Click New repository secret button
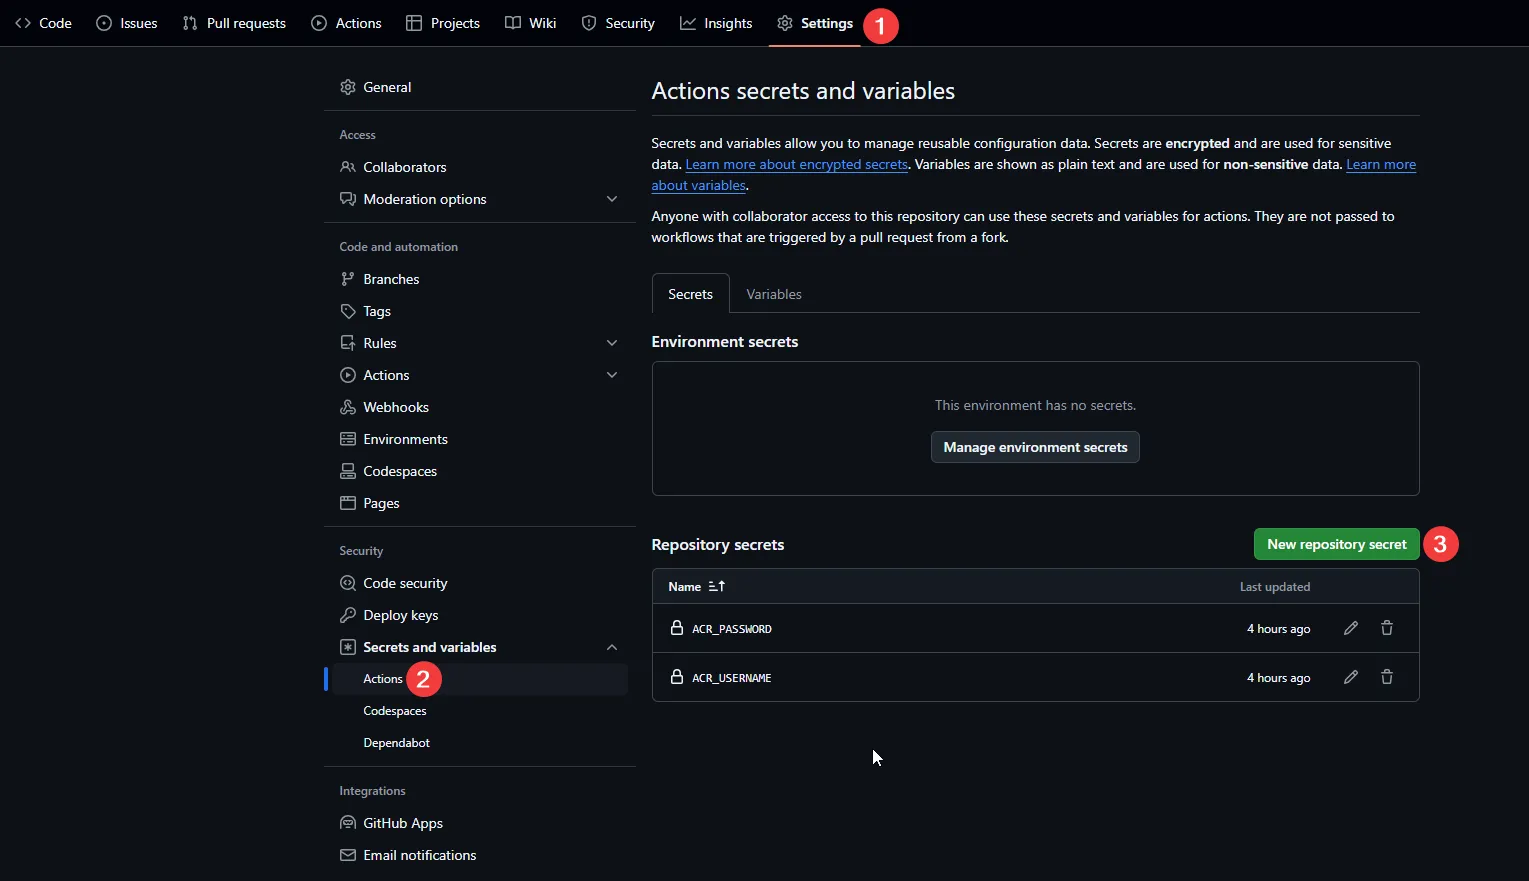The height and width of the screenshot is (881, 1529). (1336, 544)
